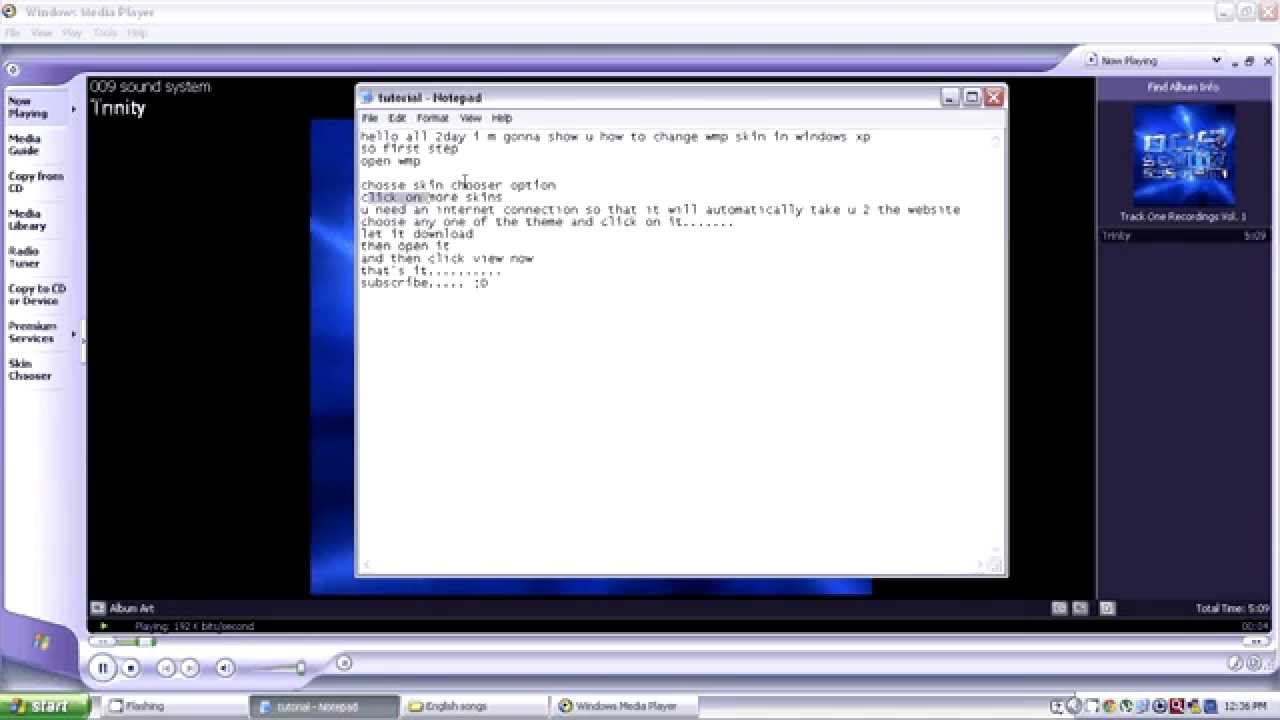Click the Windows Start button

point(45,706)
